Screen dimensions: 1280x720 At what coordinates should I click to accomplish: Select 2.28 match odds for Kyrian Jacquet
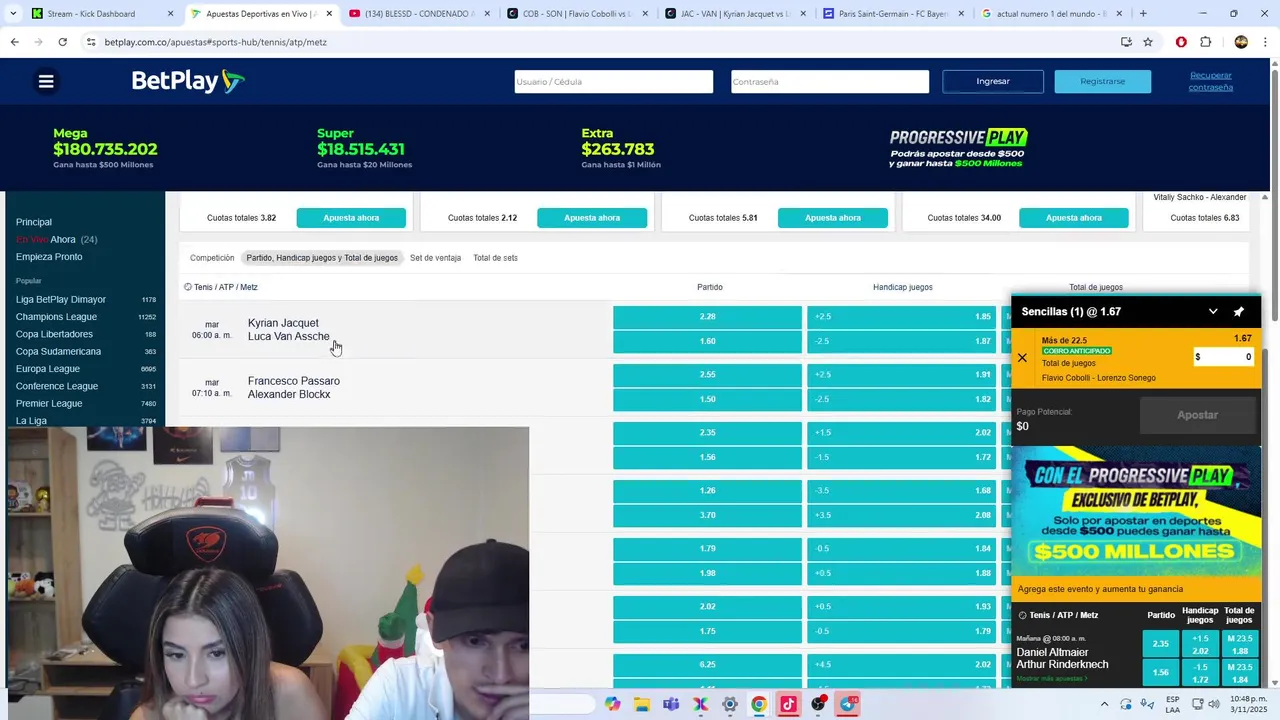click(x=707, y=317)
